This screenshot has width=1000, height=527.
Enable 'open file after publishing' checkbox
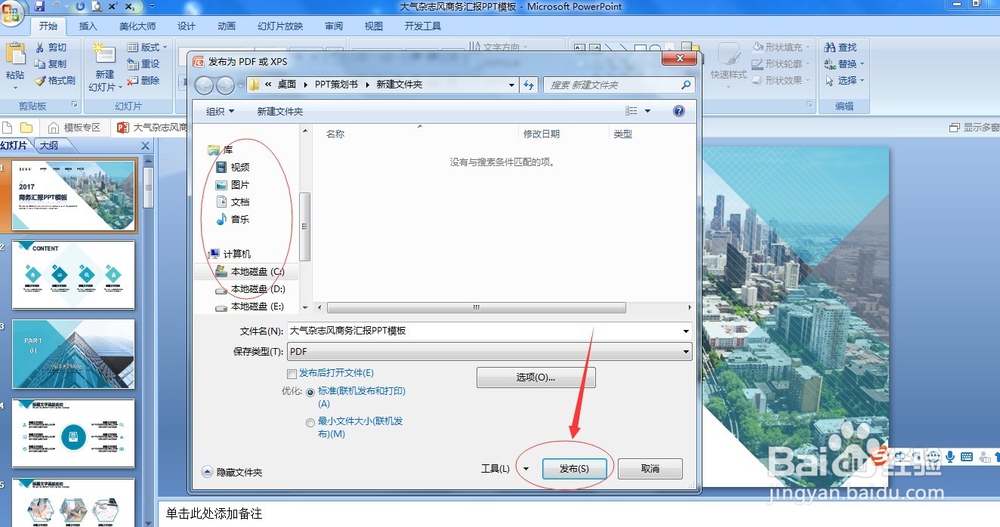(292, 373)
